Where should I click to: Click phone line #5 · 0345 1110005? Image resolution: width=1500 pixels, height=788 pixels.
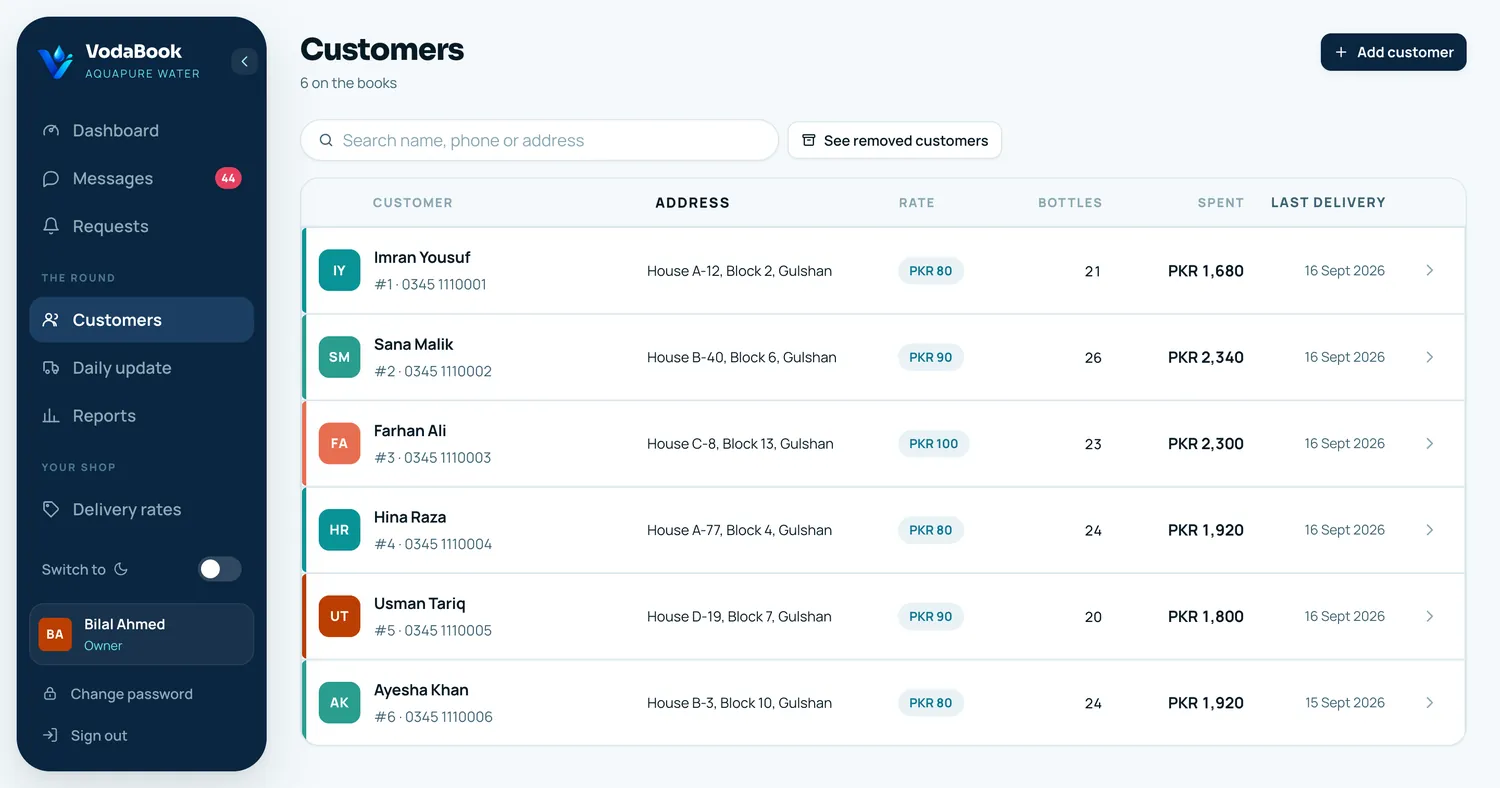[433, 631]
